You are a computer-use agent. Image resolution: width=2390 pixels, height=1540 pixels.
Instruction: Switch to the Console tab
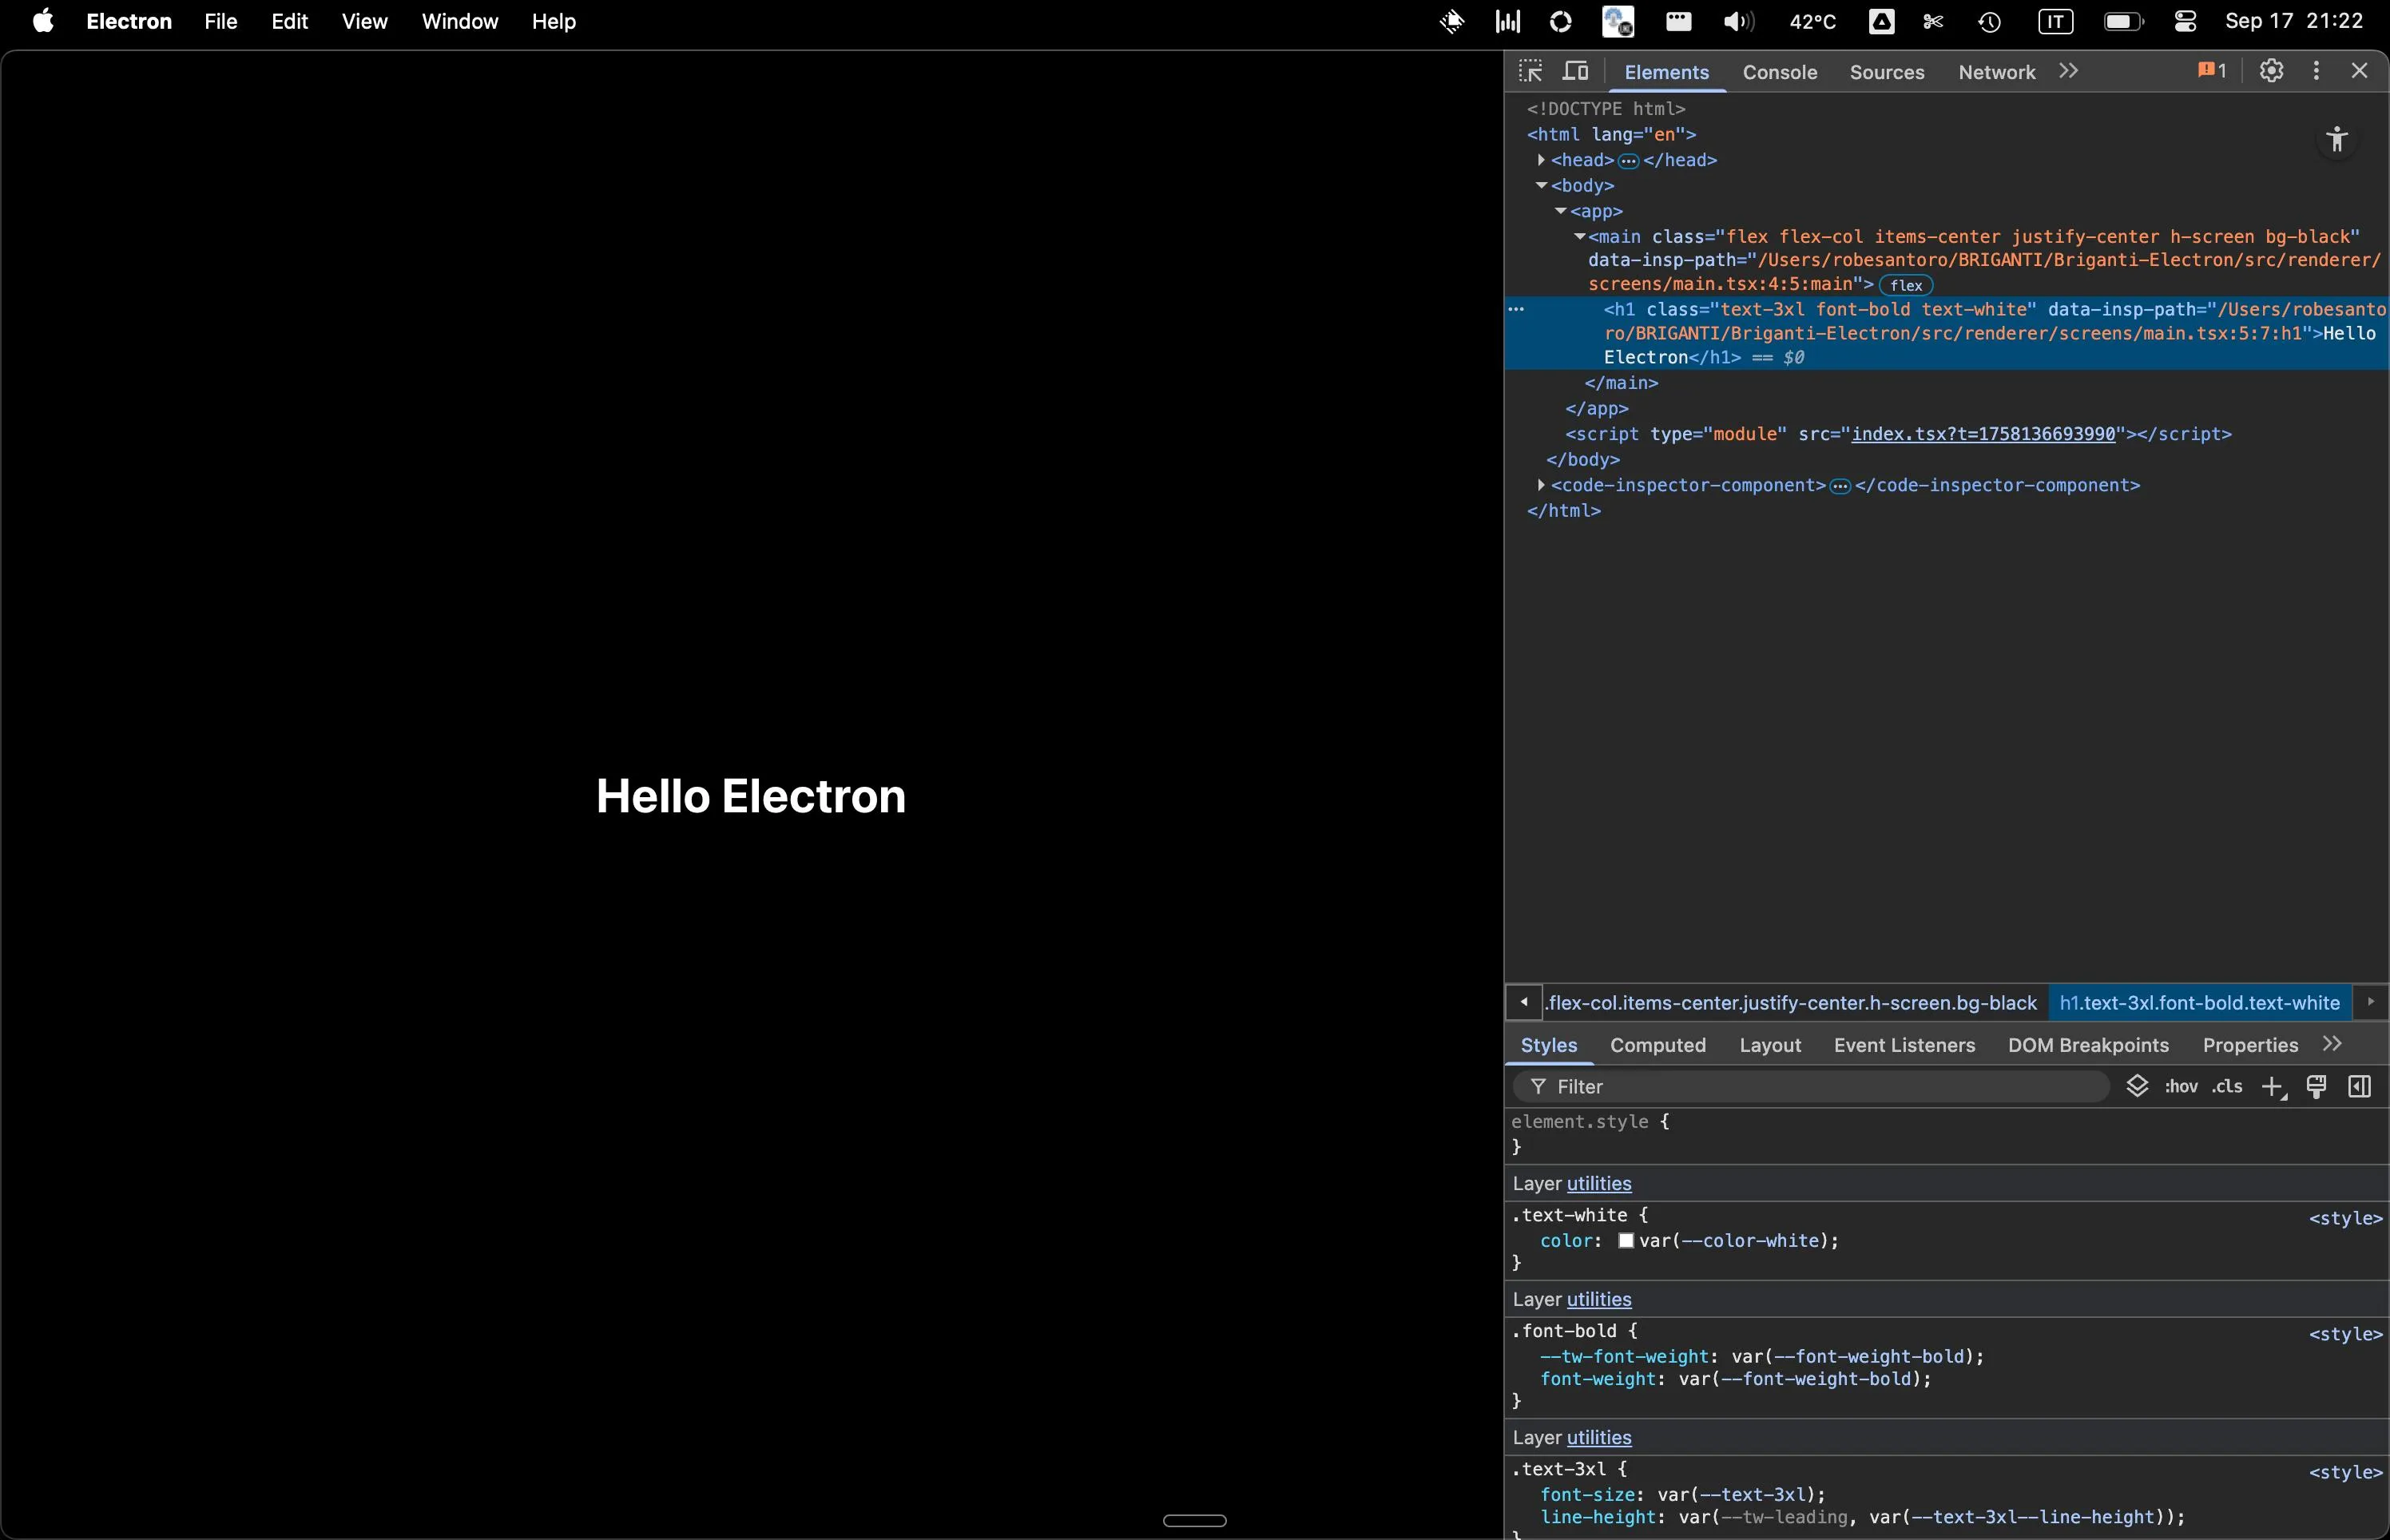(1779, 72)
